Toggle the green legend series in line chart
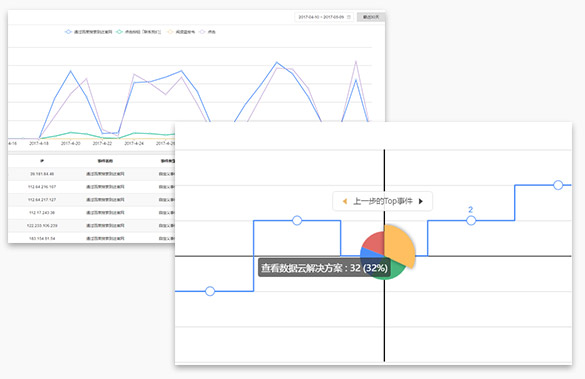This screenshot has height=379, width=585. (x=139, y=32)
